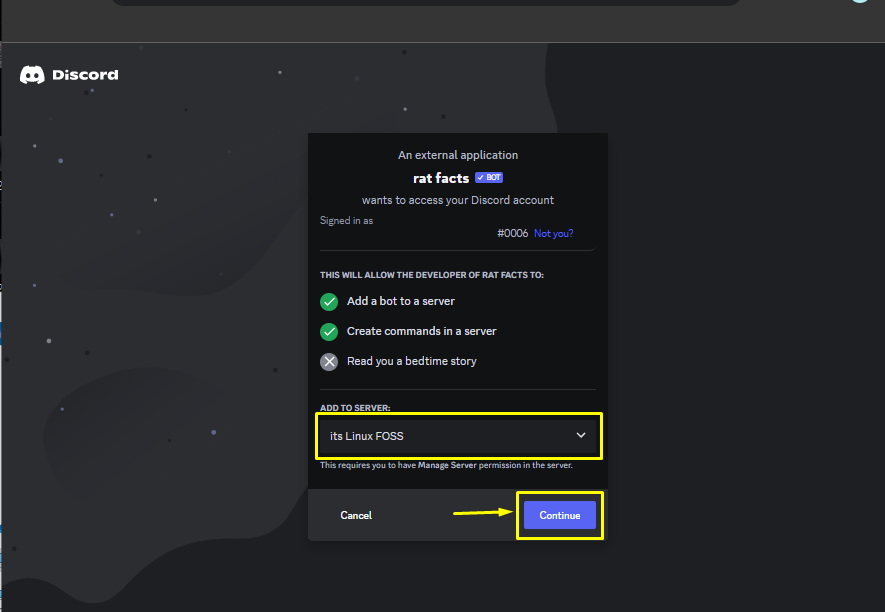This screenshot has height=612, width=885.
Task: Click 'Read you a bedtime story' text
Action: pyautogui.click(x=411, y=361)
